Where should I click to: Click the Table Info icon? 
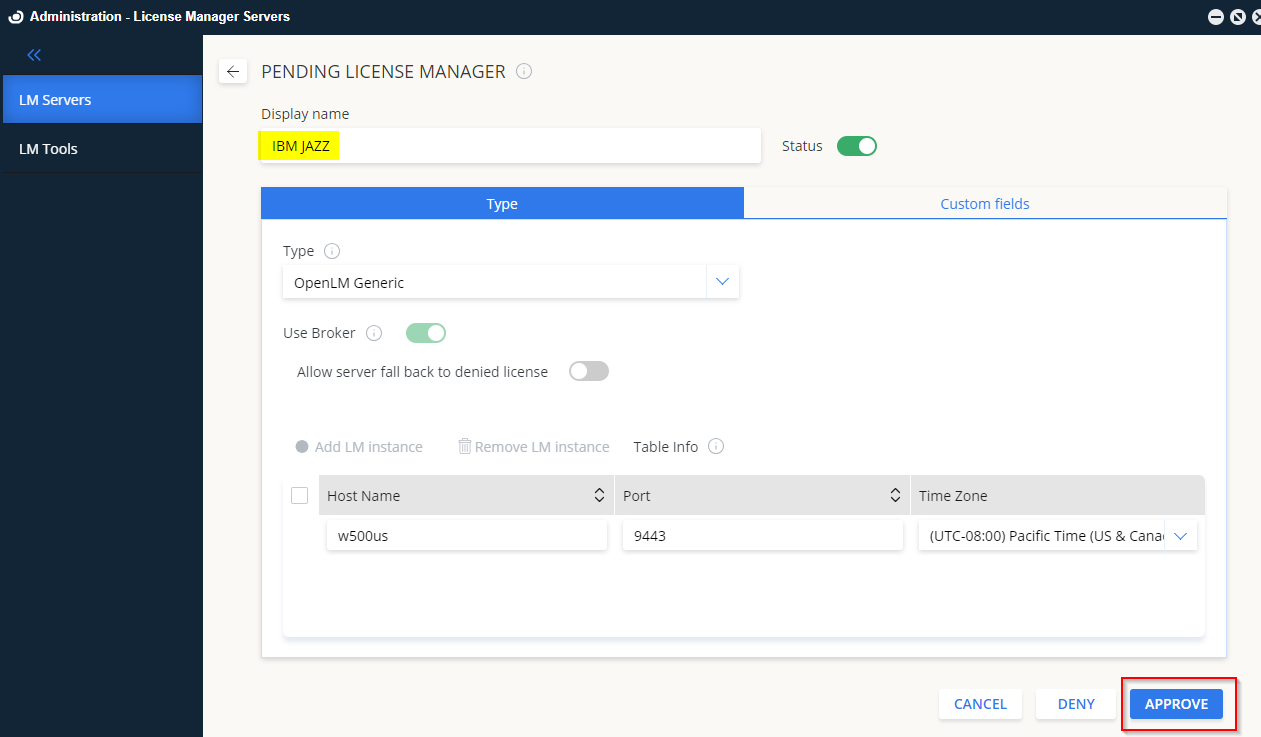pyautogui.click(x=716, y=447)
